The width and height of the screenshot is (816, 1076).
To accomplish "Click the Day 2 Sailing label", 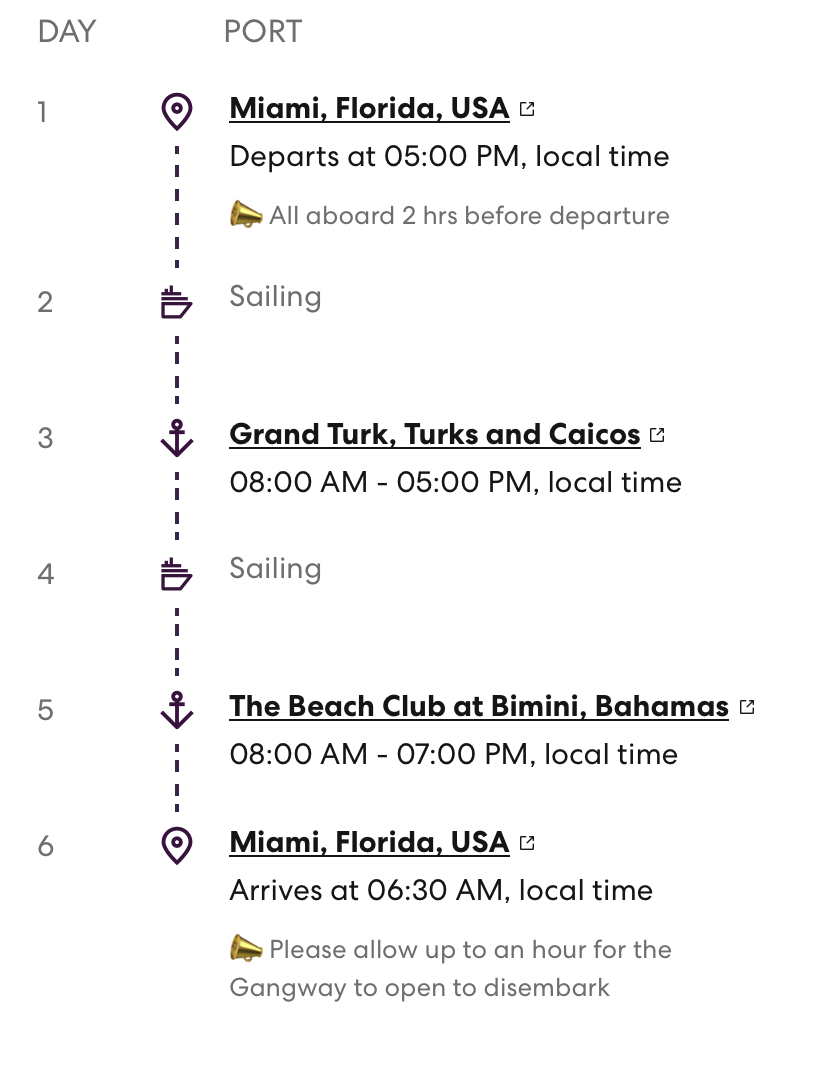I will [275, 297].
